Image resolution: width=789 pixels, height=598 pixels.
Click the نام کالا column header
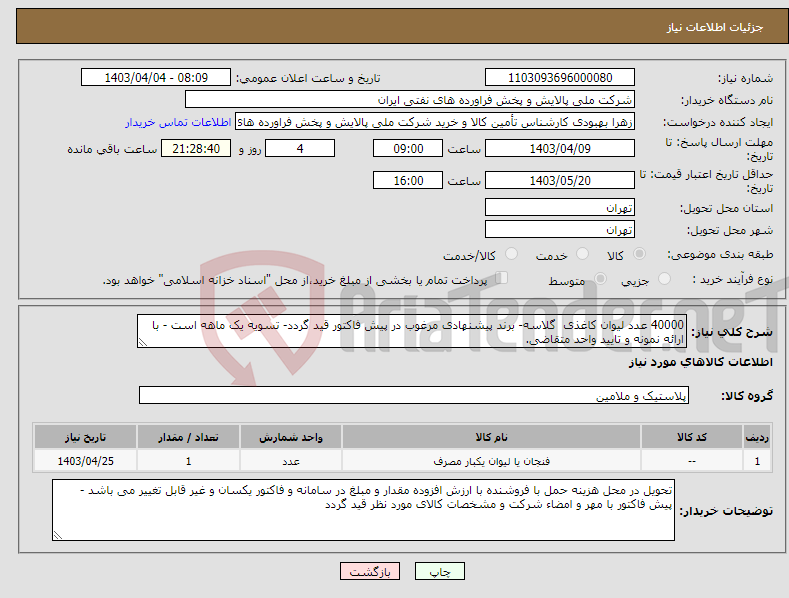point(491,437)
